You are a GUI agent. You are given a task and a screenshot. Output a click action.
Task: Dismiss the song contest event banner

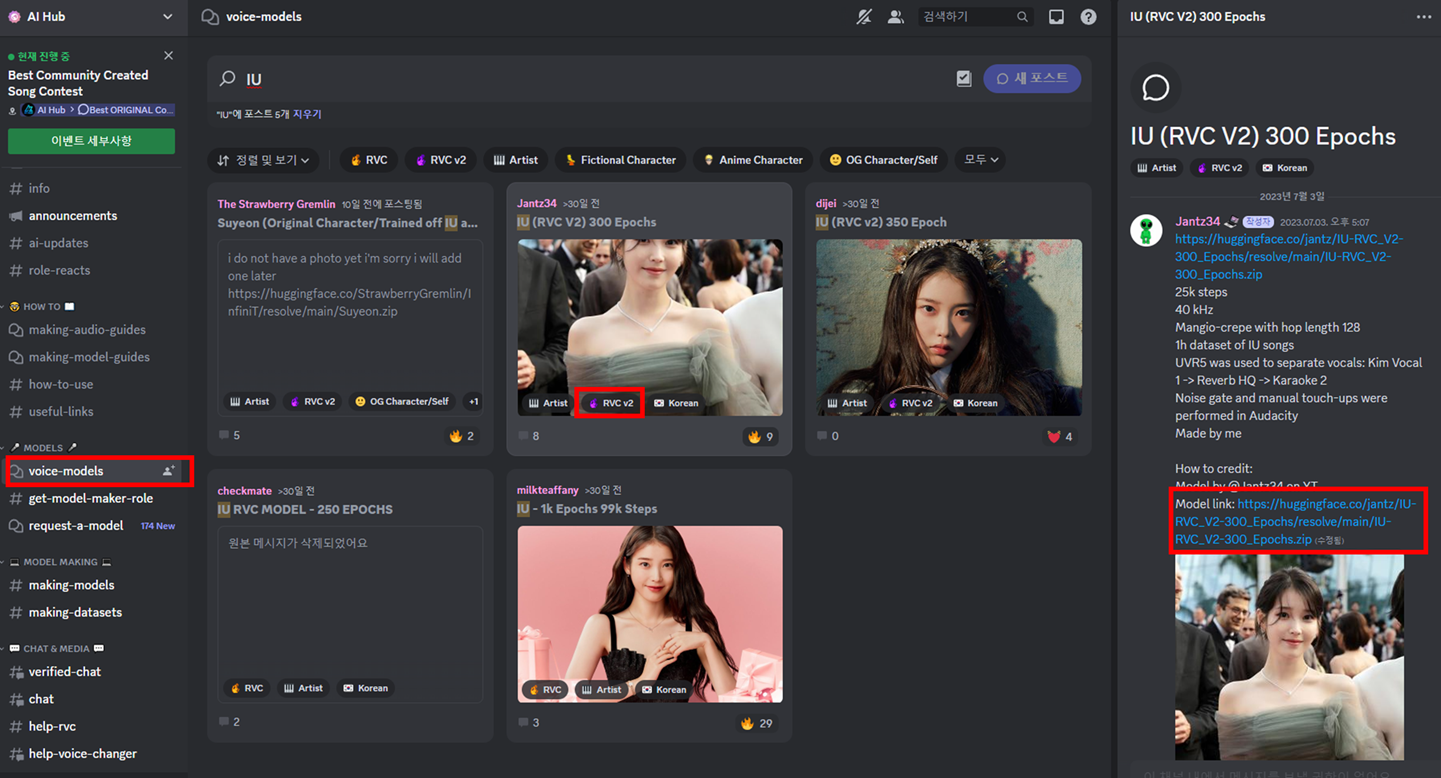click(168, 56)
